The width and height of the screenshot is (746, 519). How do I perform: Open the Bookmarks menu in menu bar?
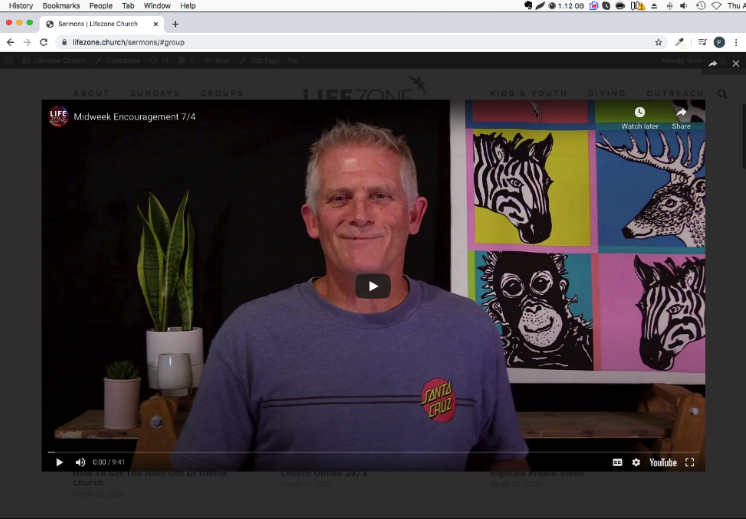(x=61, y=6)
